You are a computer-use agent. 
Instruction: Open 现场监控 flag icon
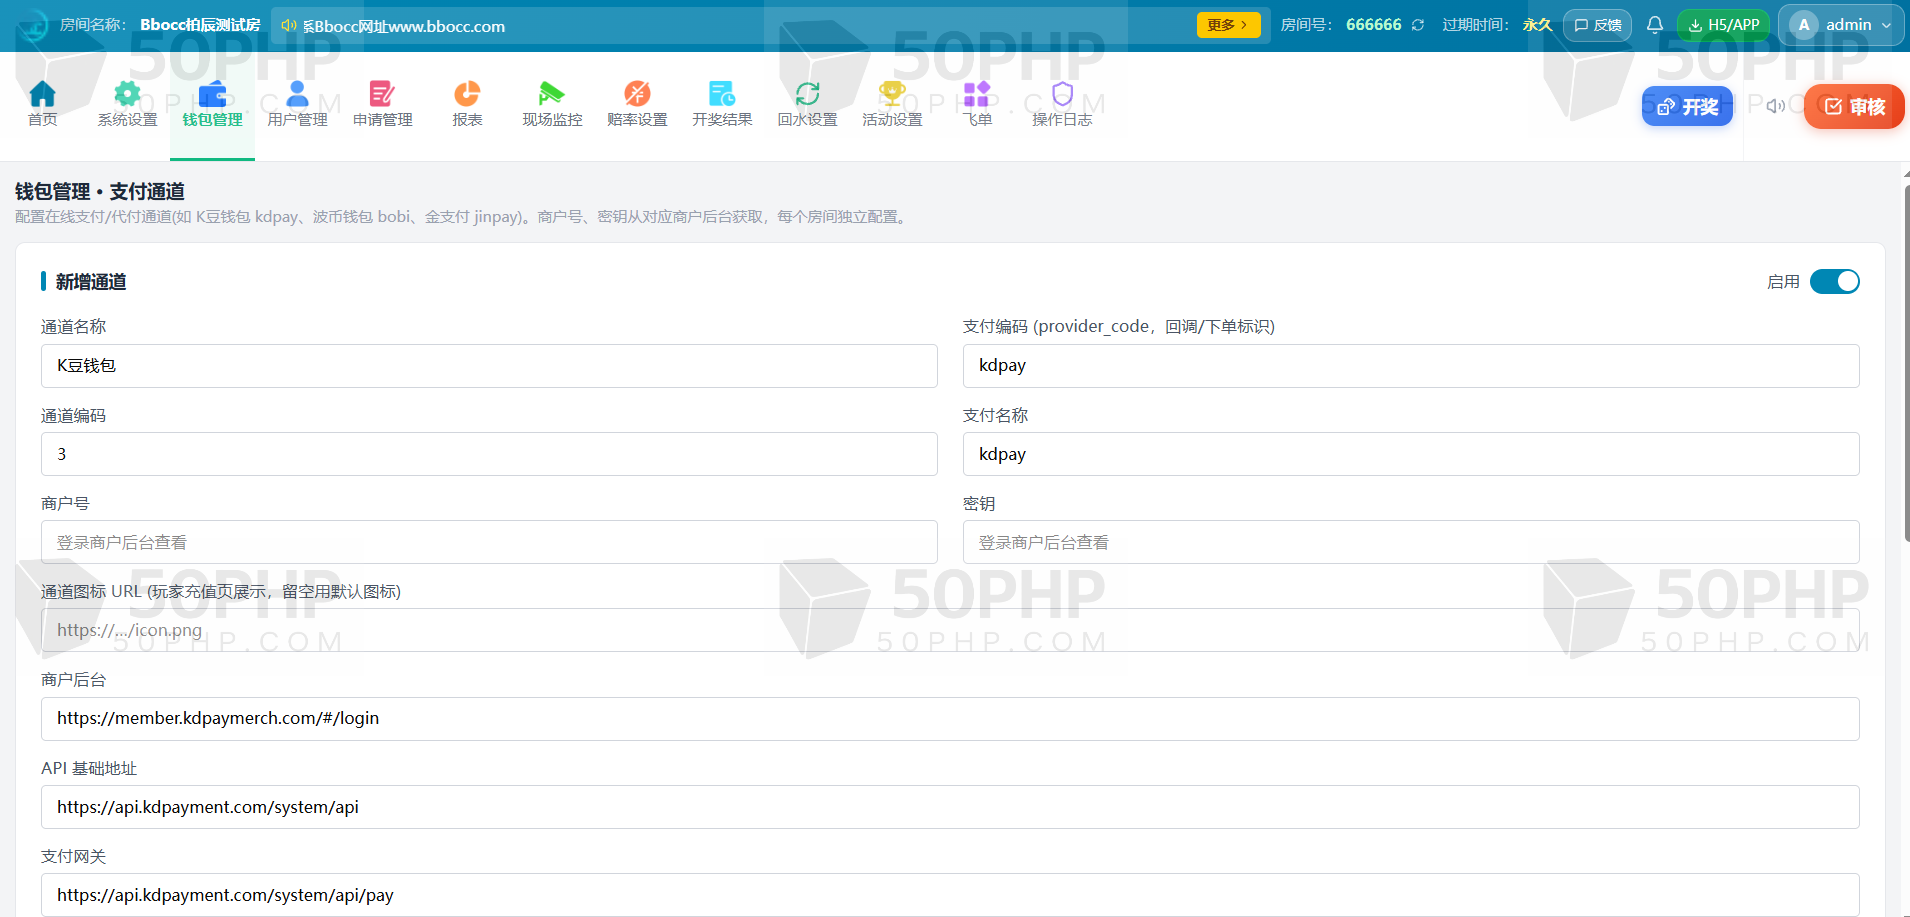coord(552,94)
